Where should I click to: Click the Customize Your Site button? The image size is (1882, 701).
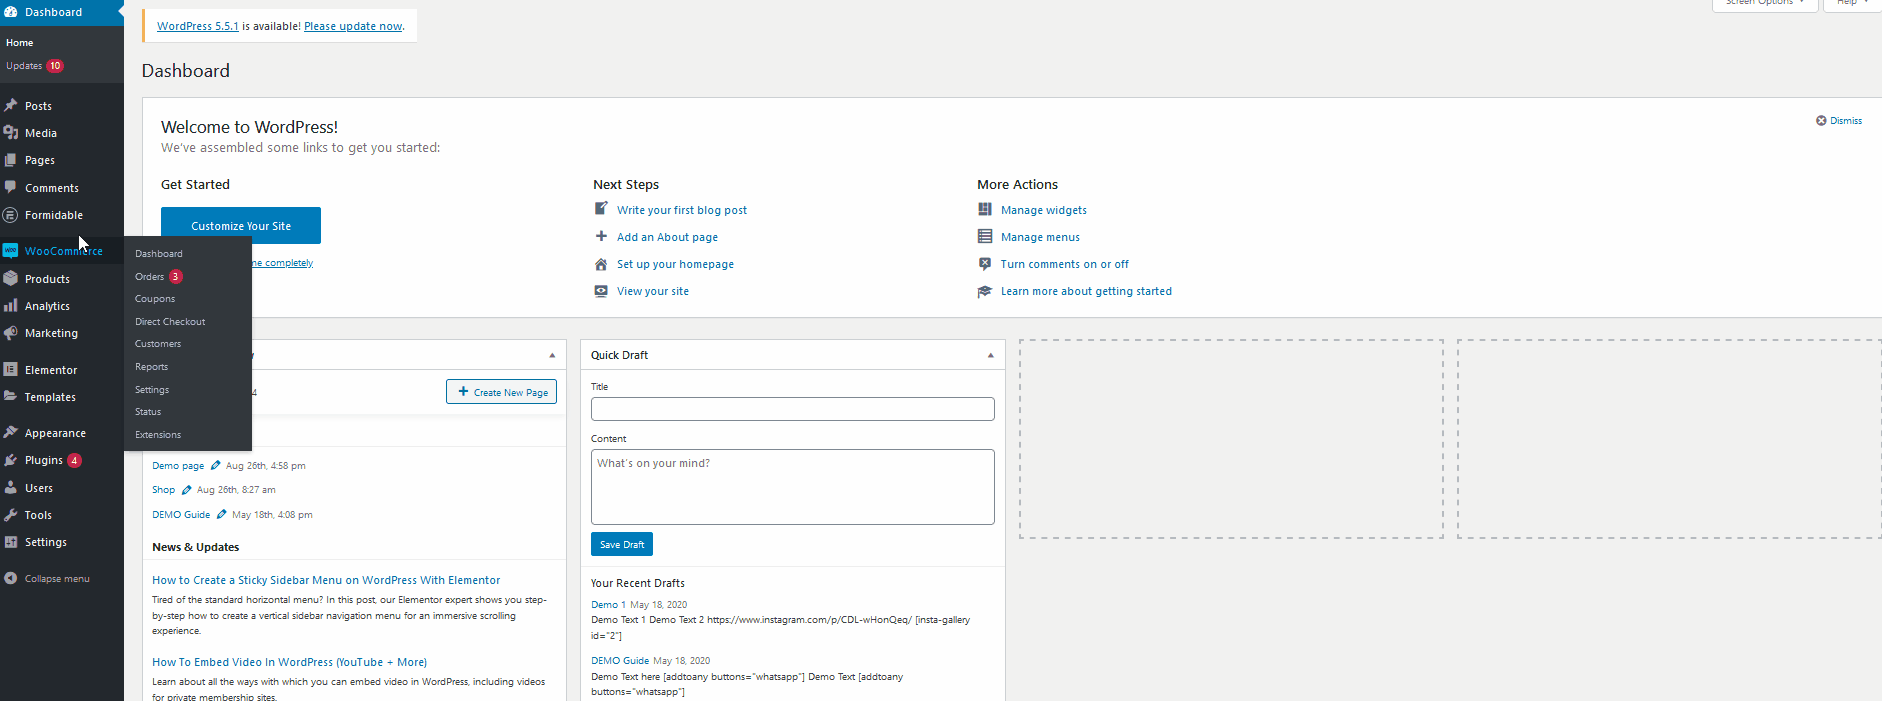pos(241,226)
